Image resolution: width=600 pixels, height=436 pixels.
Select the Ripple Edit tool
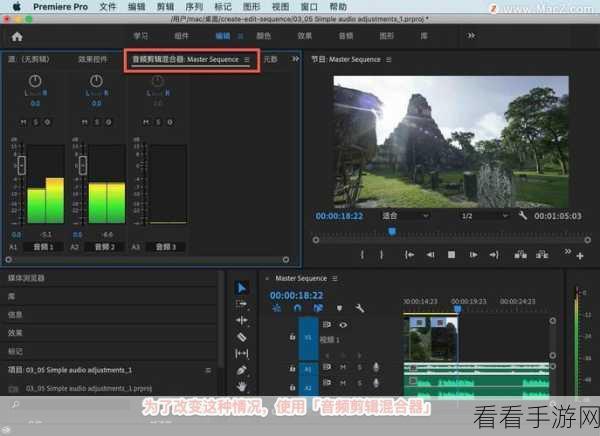[x=241, y=320]
